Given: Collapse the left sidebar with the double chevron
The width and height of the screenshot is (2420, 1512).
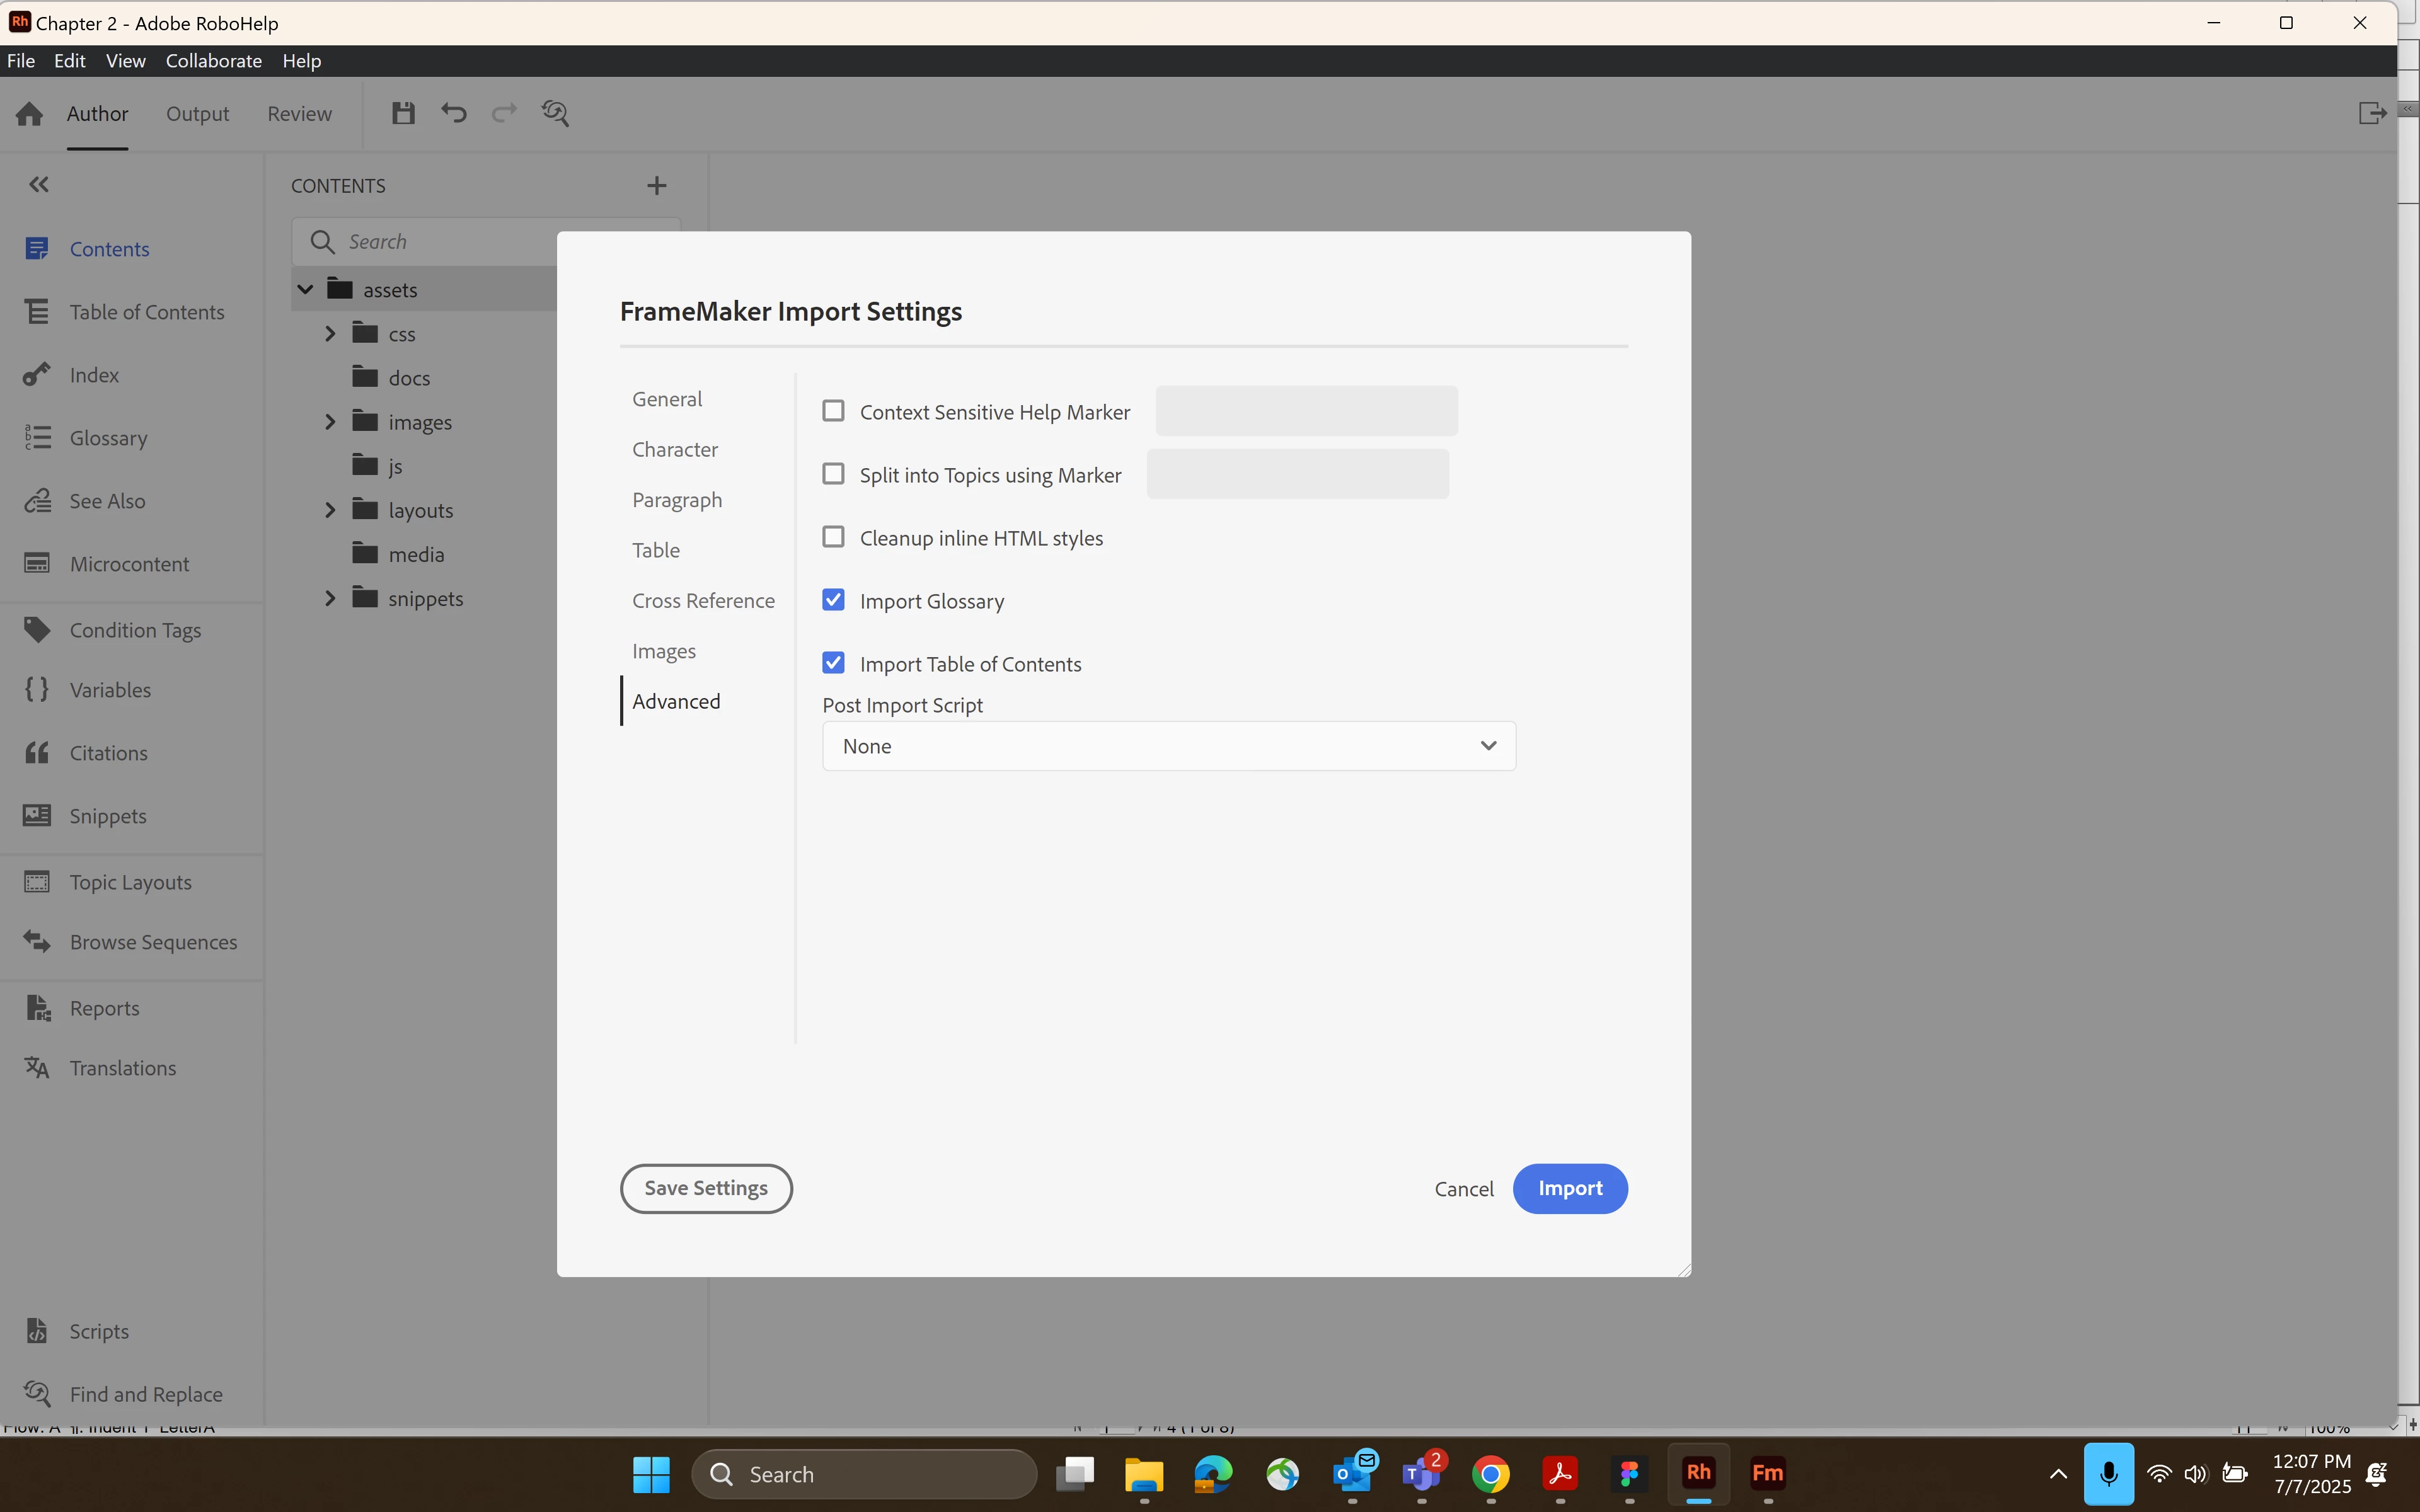Looking at the screenshot, I should [38, 185].
